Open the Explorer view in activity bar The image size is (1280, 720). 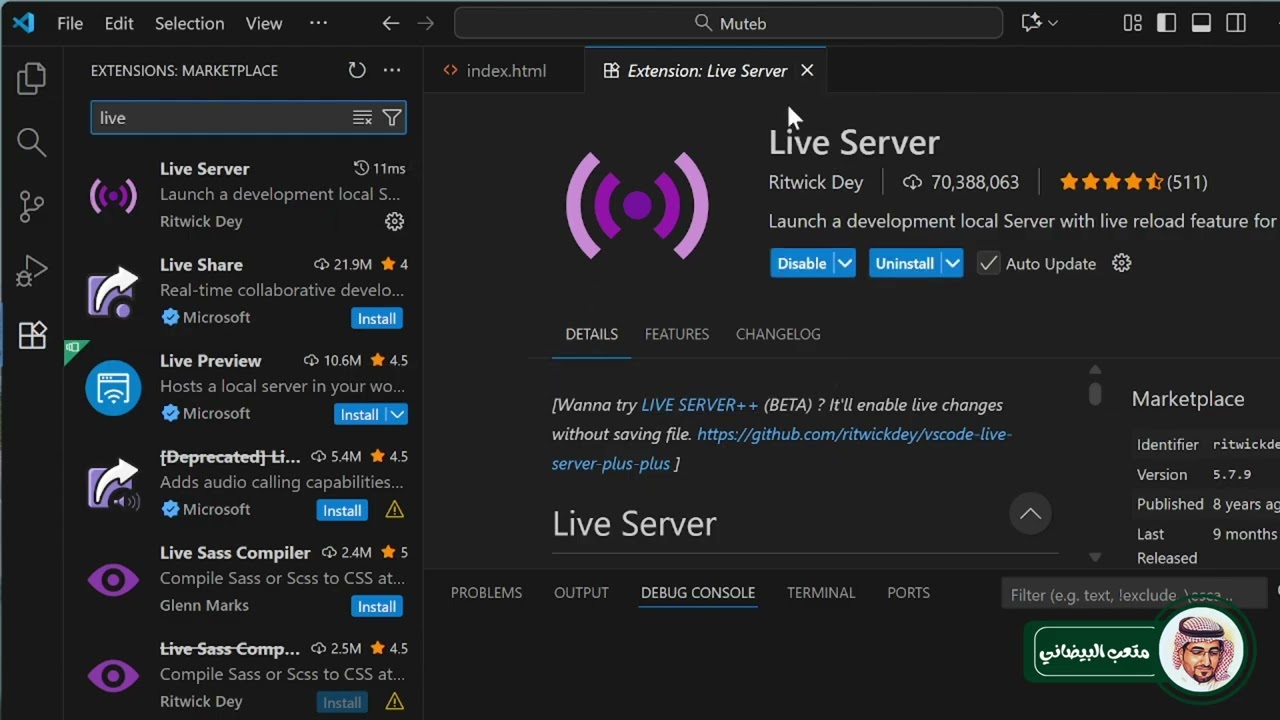coord(31,79)
